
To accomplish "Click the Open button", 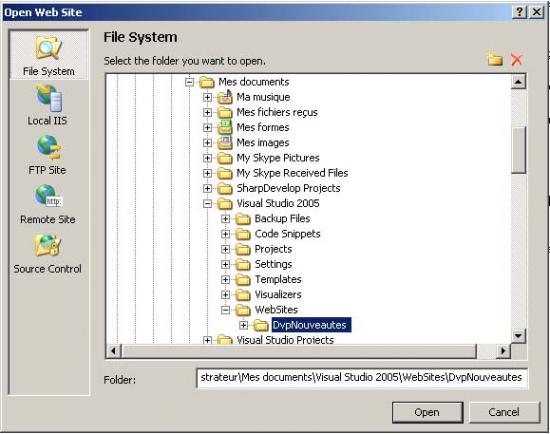I will pyautogui.click(x=427, y=412).
